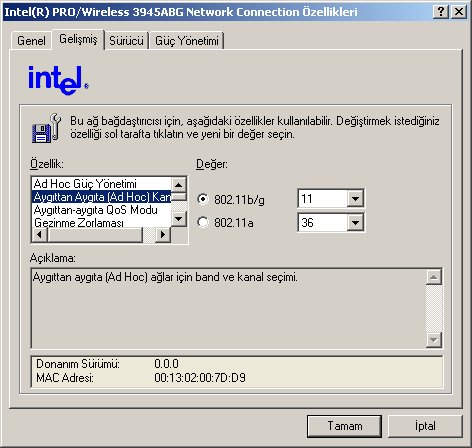Viewport: 472px width, 448px height.
Task: Confirm with the Tamam button
Action: 345,426
